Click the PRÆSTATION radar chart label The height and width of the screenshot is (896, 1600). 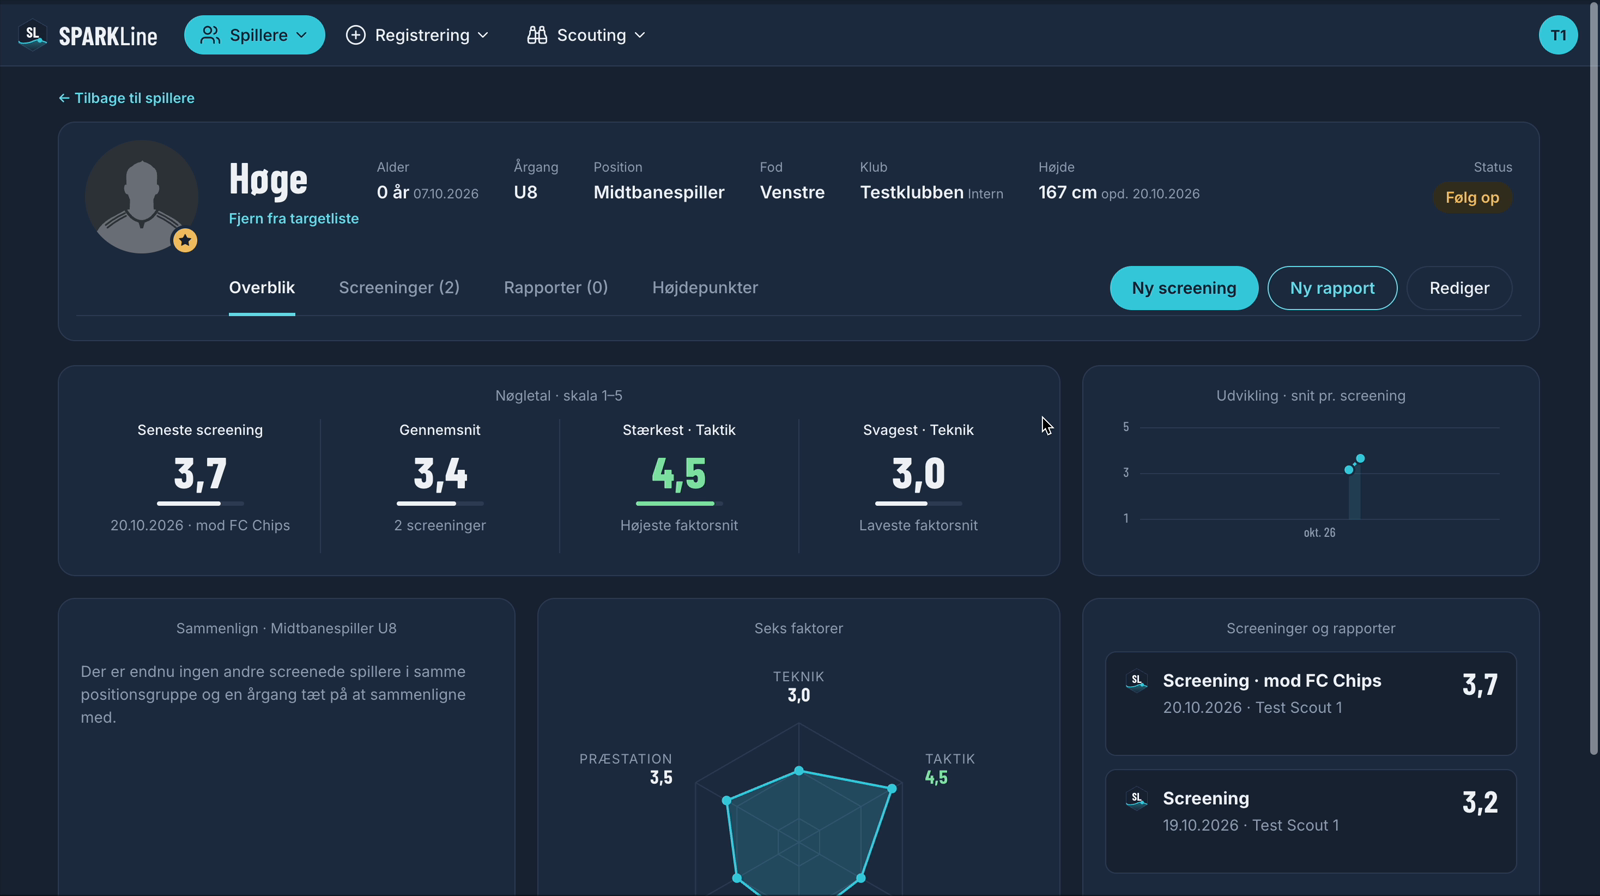pos(626,759)
